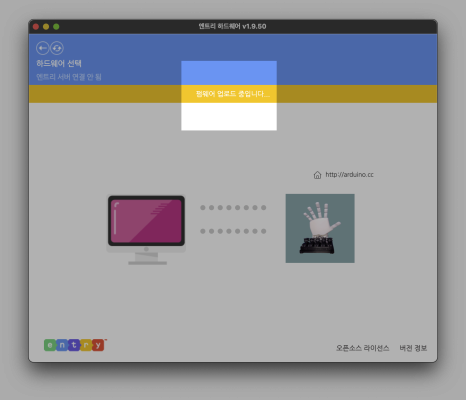
Task: Open 오픈소스 라이선스 link
Action: pyautogui.click(x=362, y=348)
